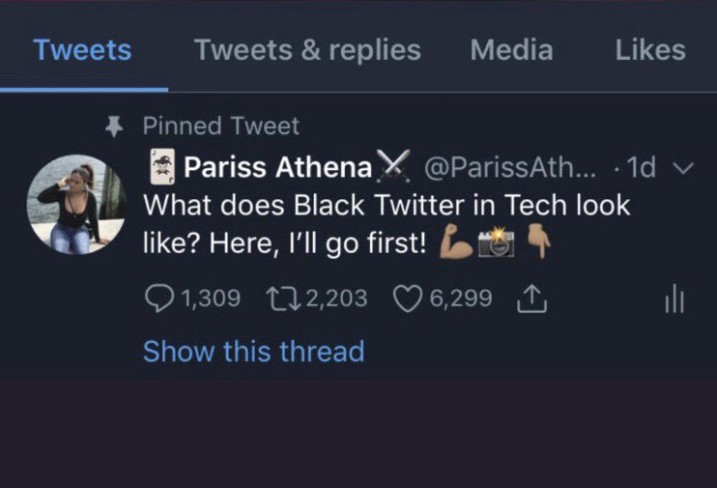Open tweet analytics bar chart icon

tap(674, 300)
